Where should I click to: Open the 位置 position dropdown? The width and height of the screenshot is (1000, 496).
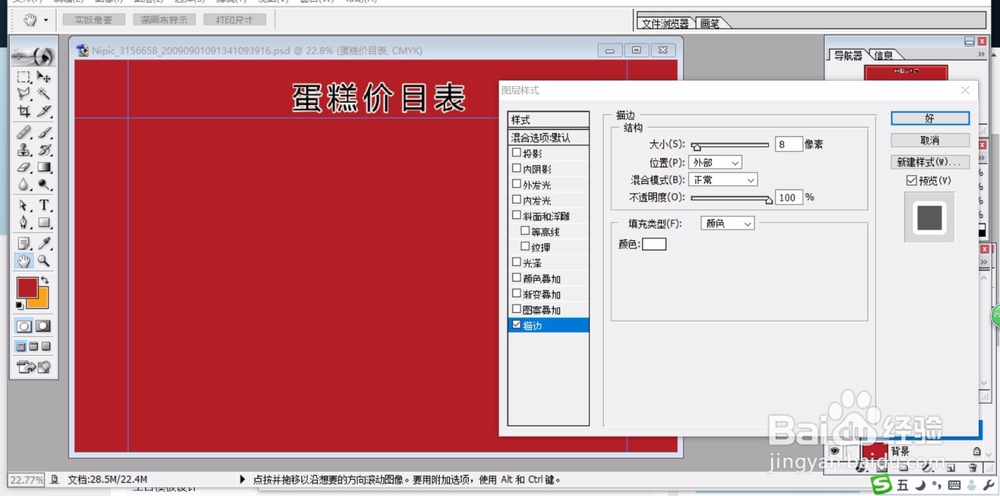pyautogui.click(x=715, y=163)
